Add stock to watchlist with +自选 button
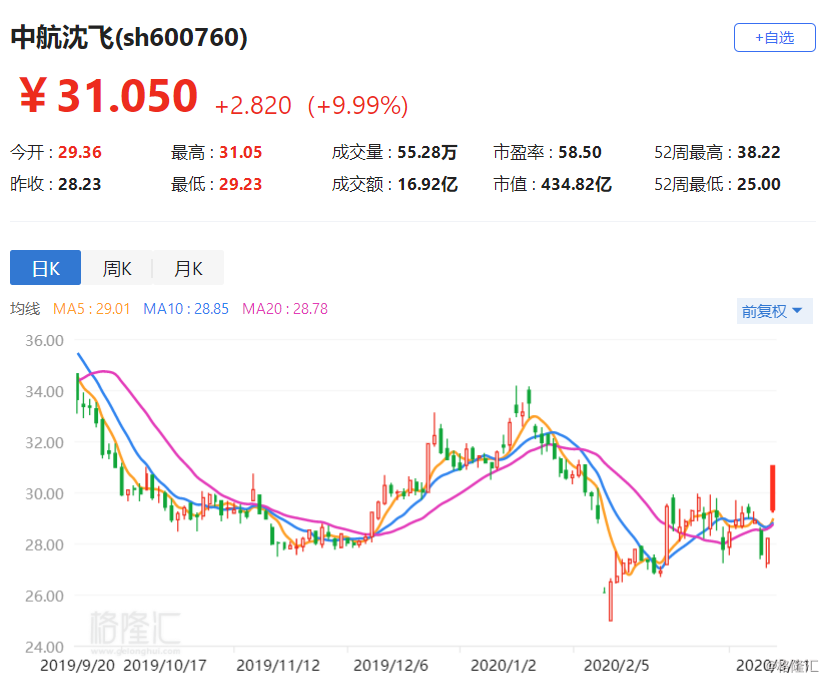This screenshot has width=826, height=680. coord(774,37)
